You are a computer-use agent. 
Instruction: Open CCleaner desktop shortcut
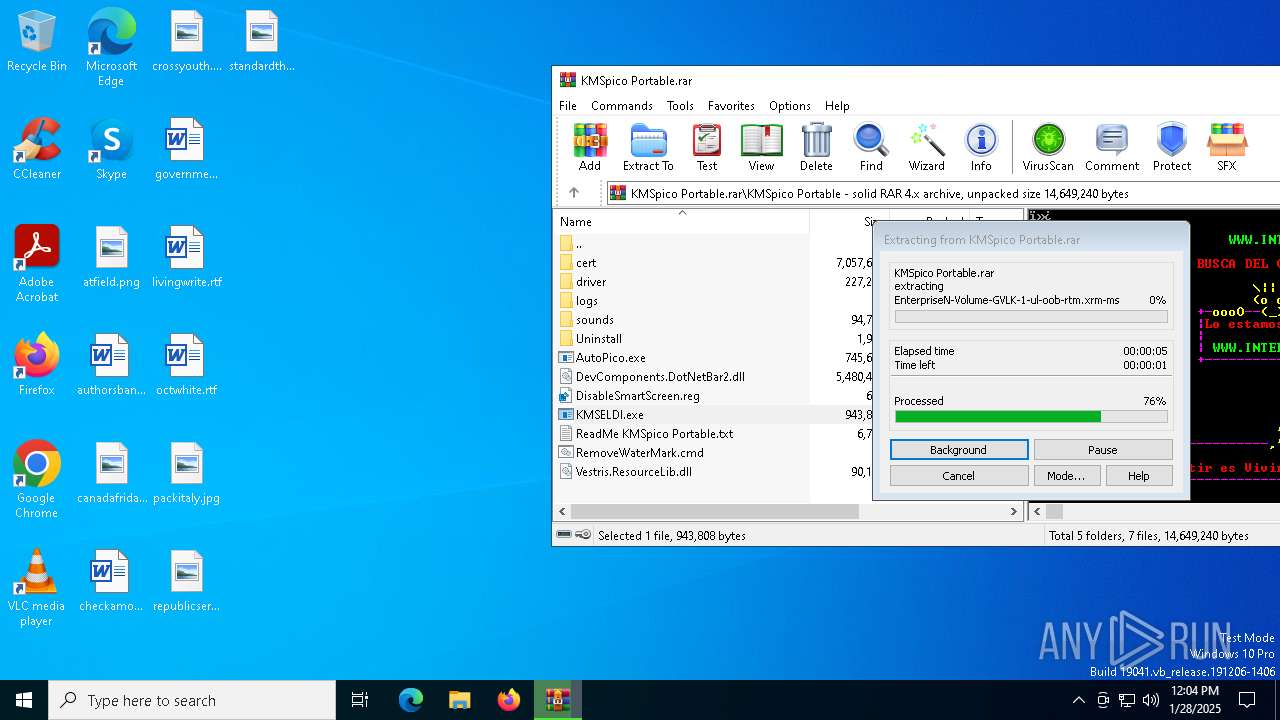tap(37, 150)
